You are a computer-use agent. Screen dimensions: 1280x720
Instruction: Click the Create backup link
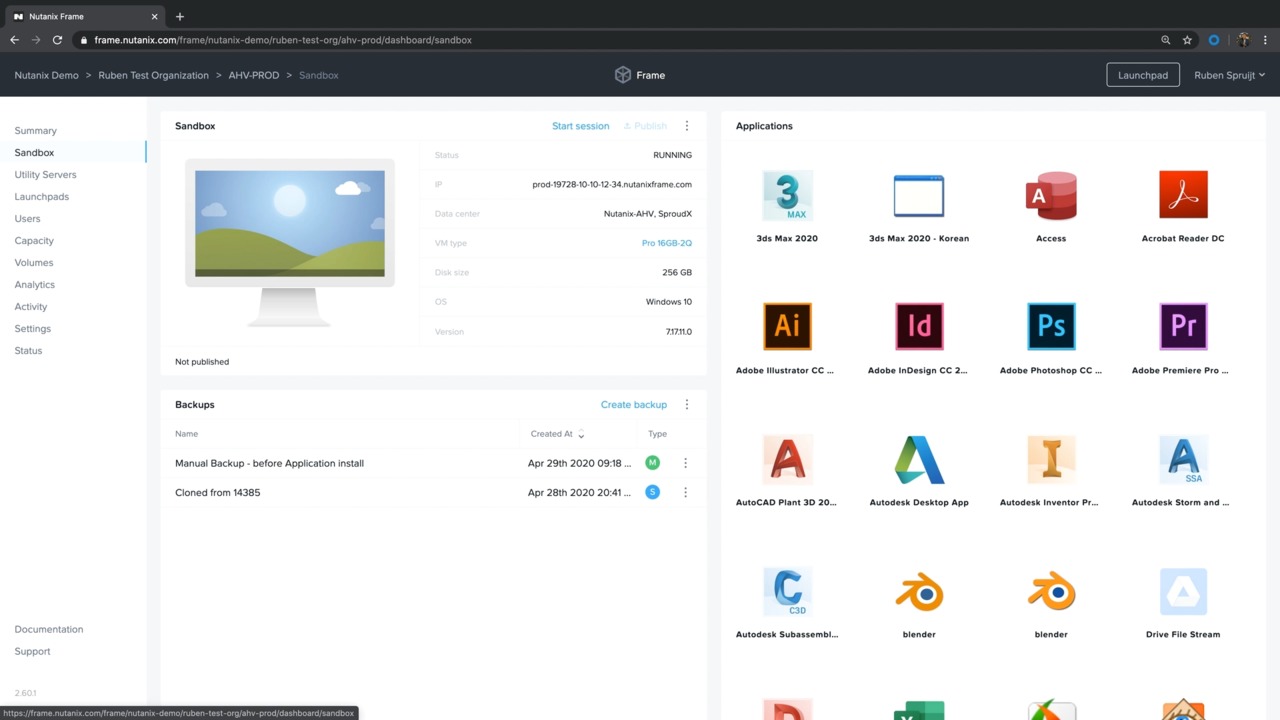tap(633, 405)
